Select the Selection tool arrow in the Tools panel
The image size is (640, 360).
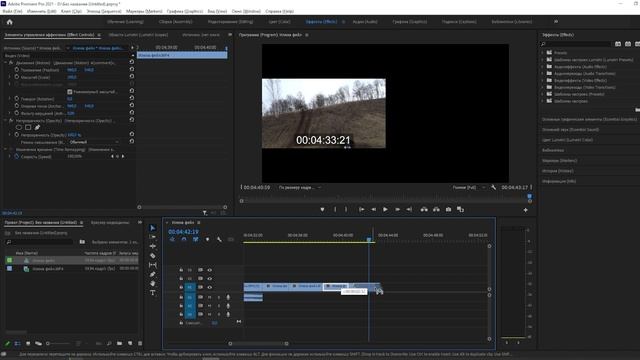click(x=153, y=228)
